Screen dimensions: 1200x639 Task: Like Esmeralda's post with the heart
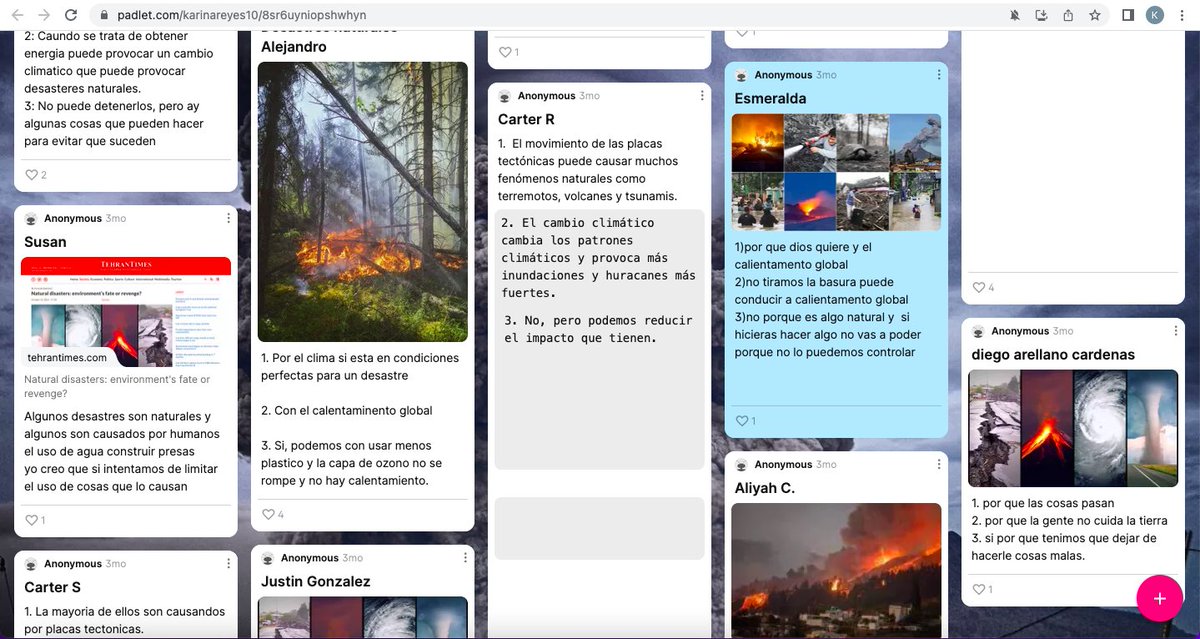tap(741, 421)
